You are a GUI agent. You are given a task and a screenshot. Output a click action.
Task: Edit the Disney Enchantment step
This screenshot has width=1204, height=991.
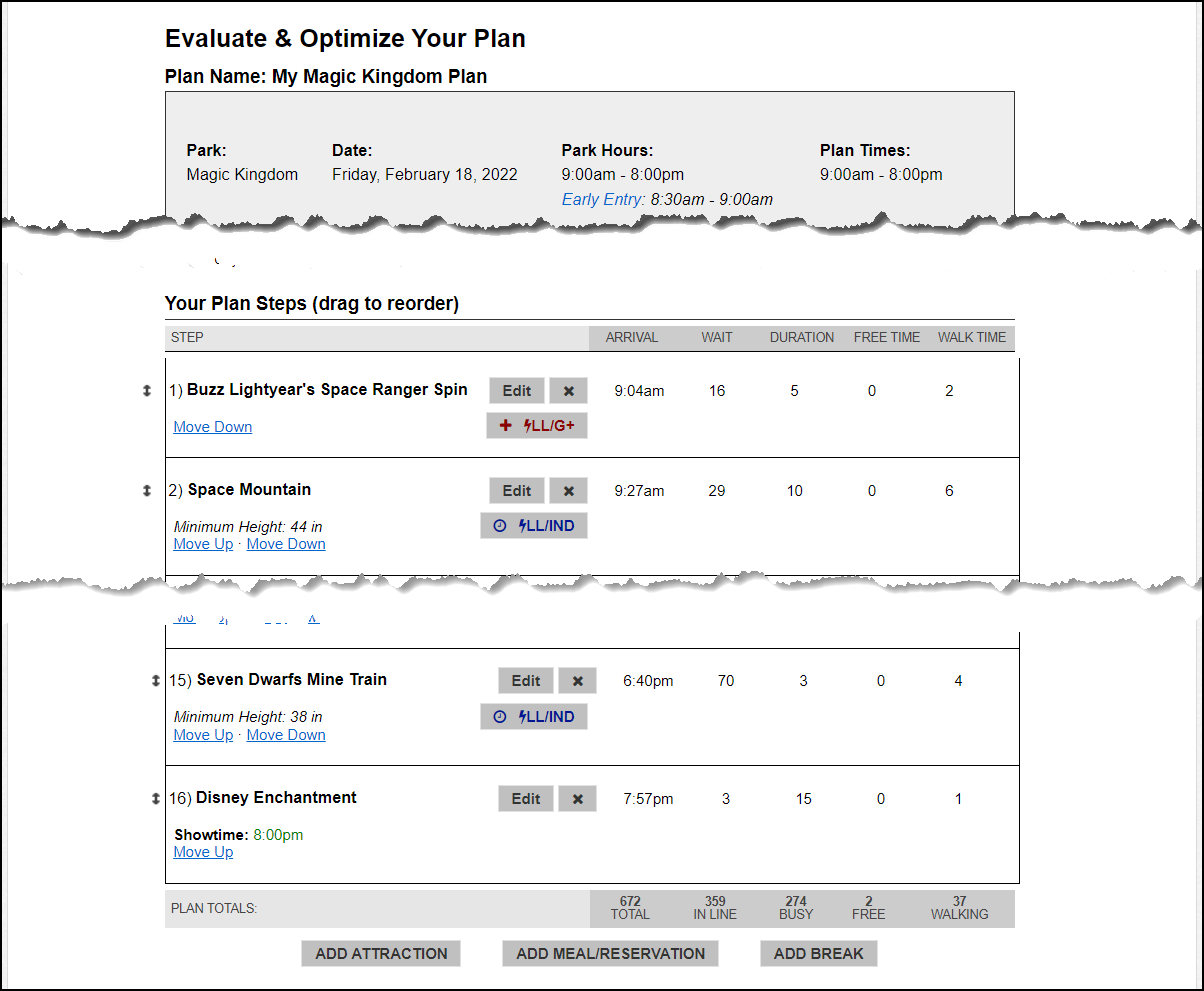point(526,799)
